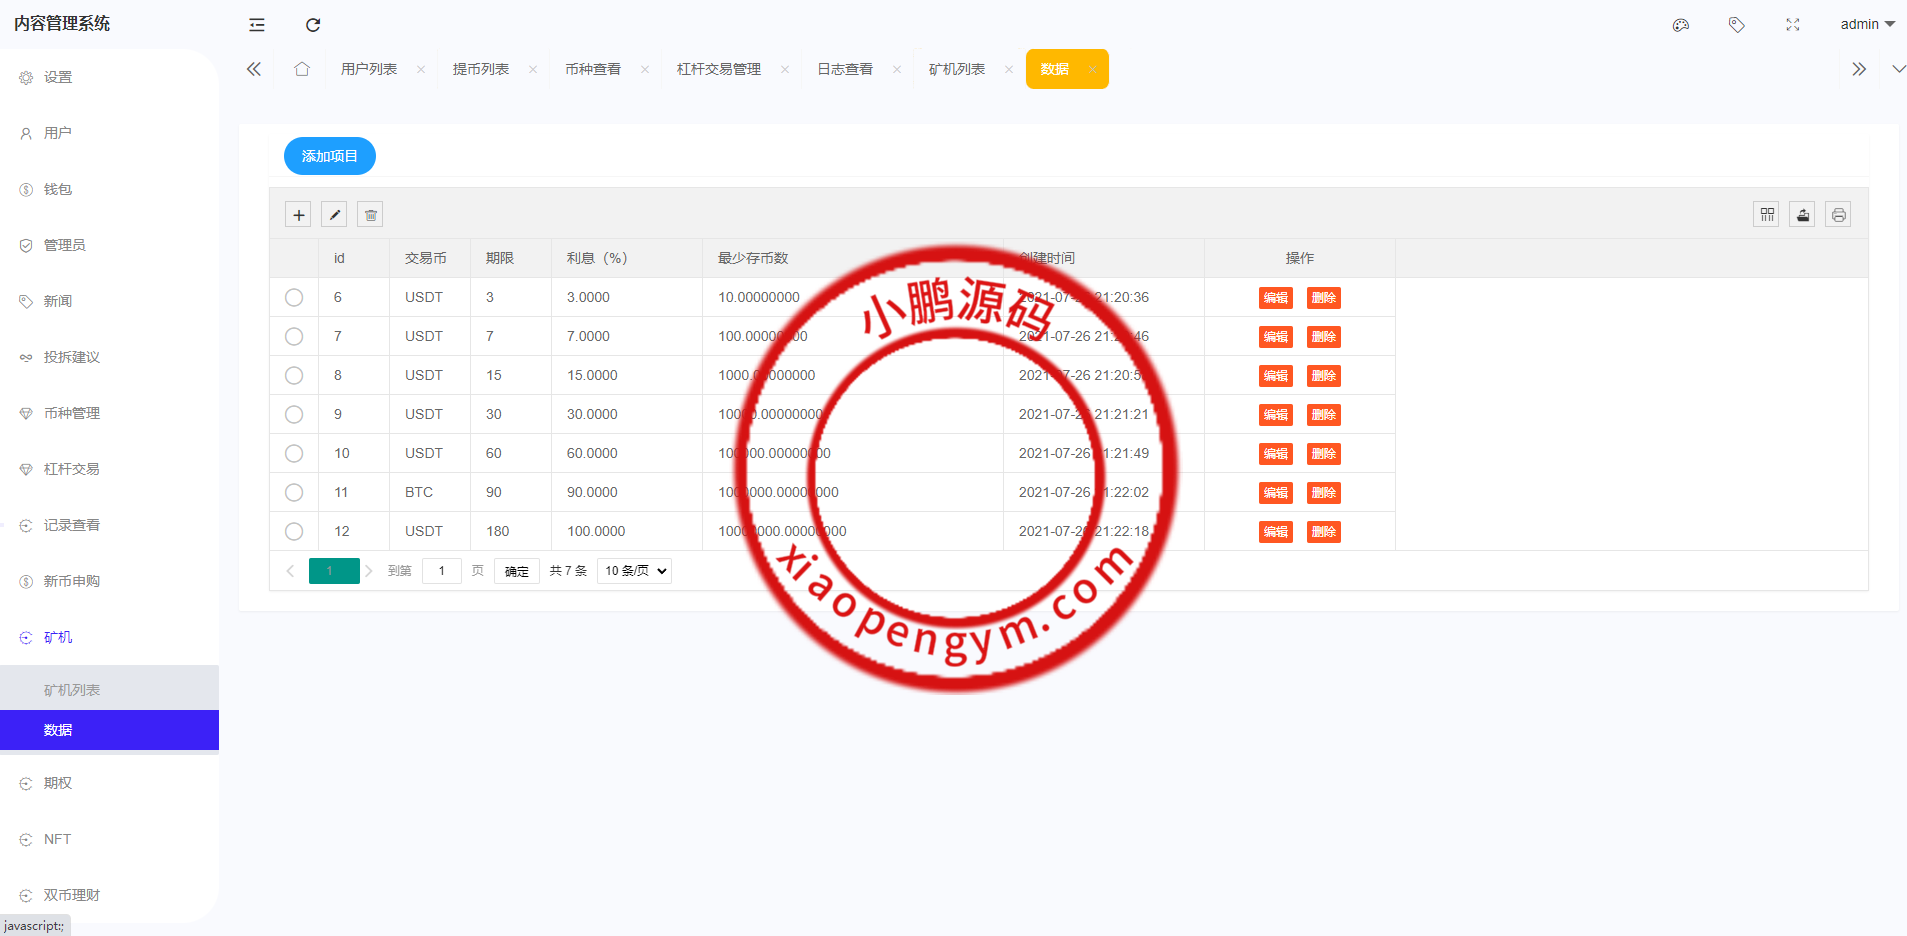1907x936 pixels.
Task: Switch to the 用户列表 tab
Action: click(369, 69)
